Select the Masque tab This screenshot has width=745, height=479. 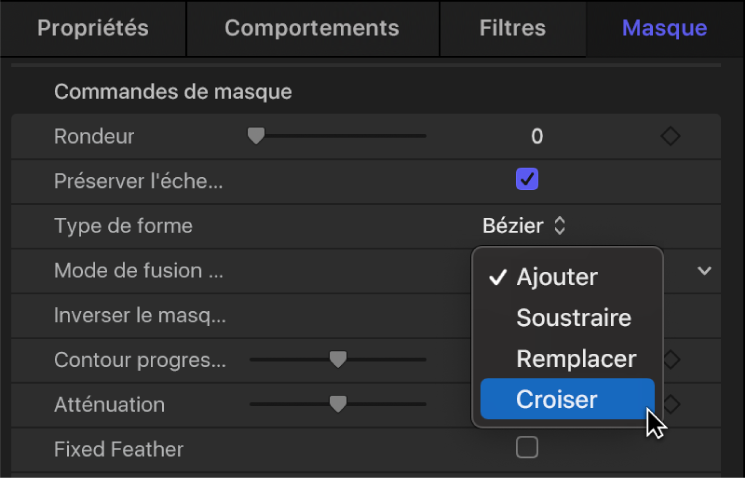coord(664,28)
